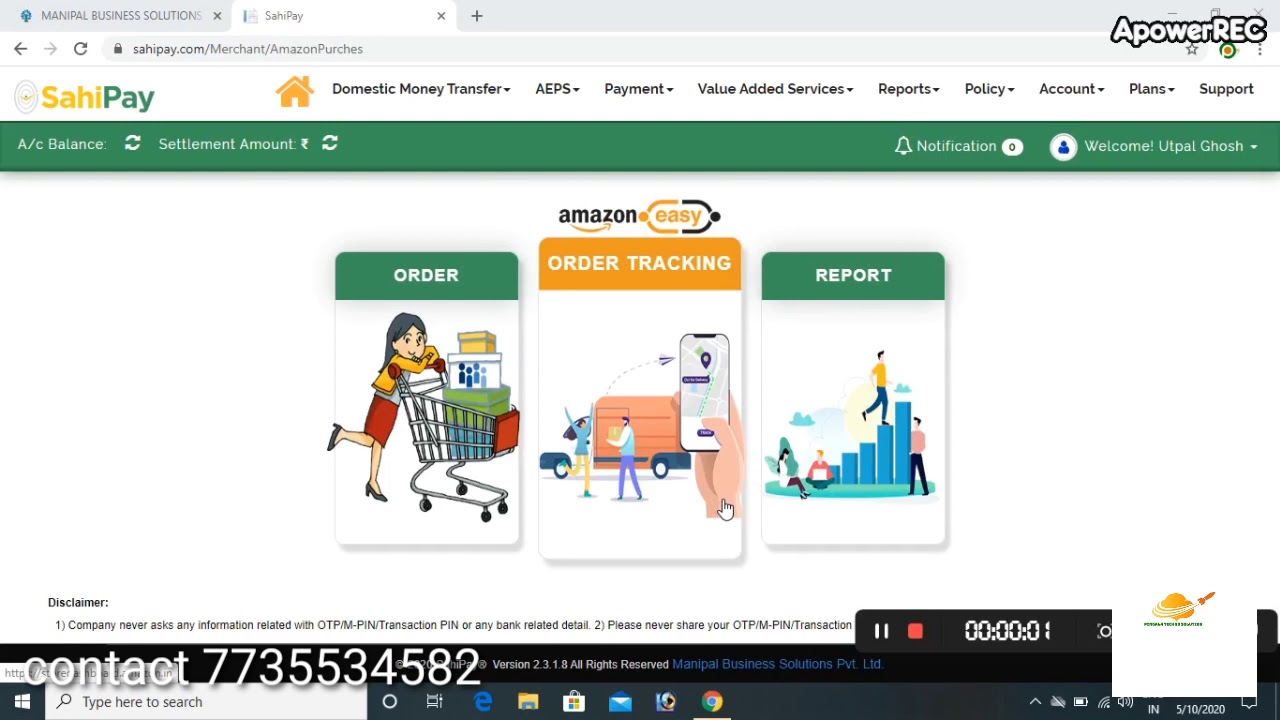
Task: Open File Explorer from the taskbar
Action: coord(528,702)
